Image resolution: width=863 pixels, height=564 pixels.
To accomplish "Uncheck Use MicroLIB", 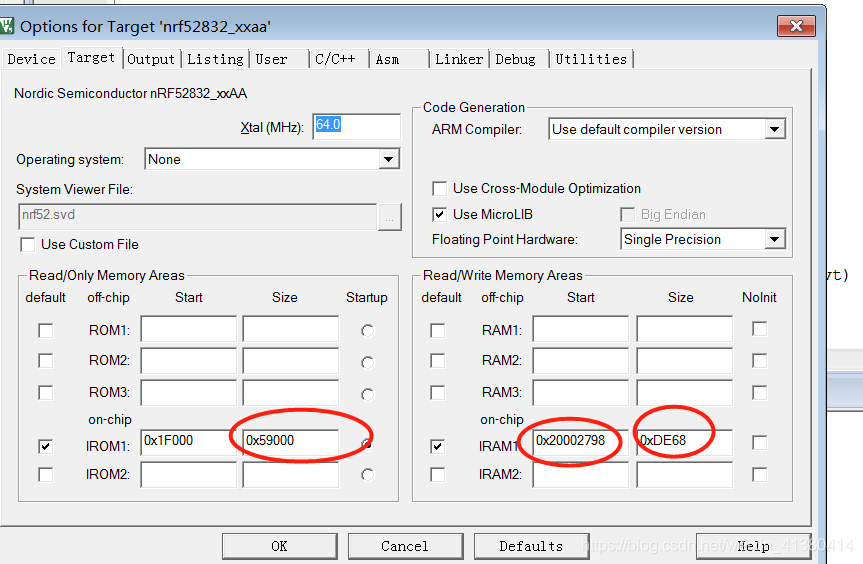I will (439, 215).
